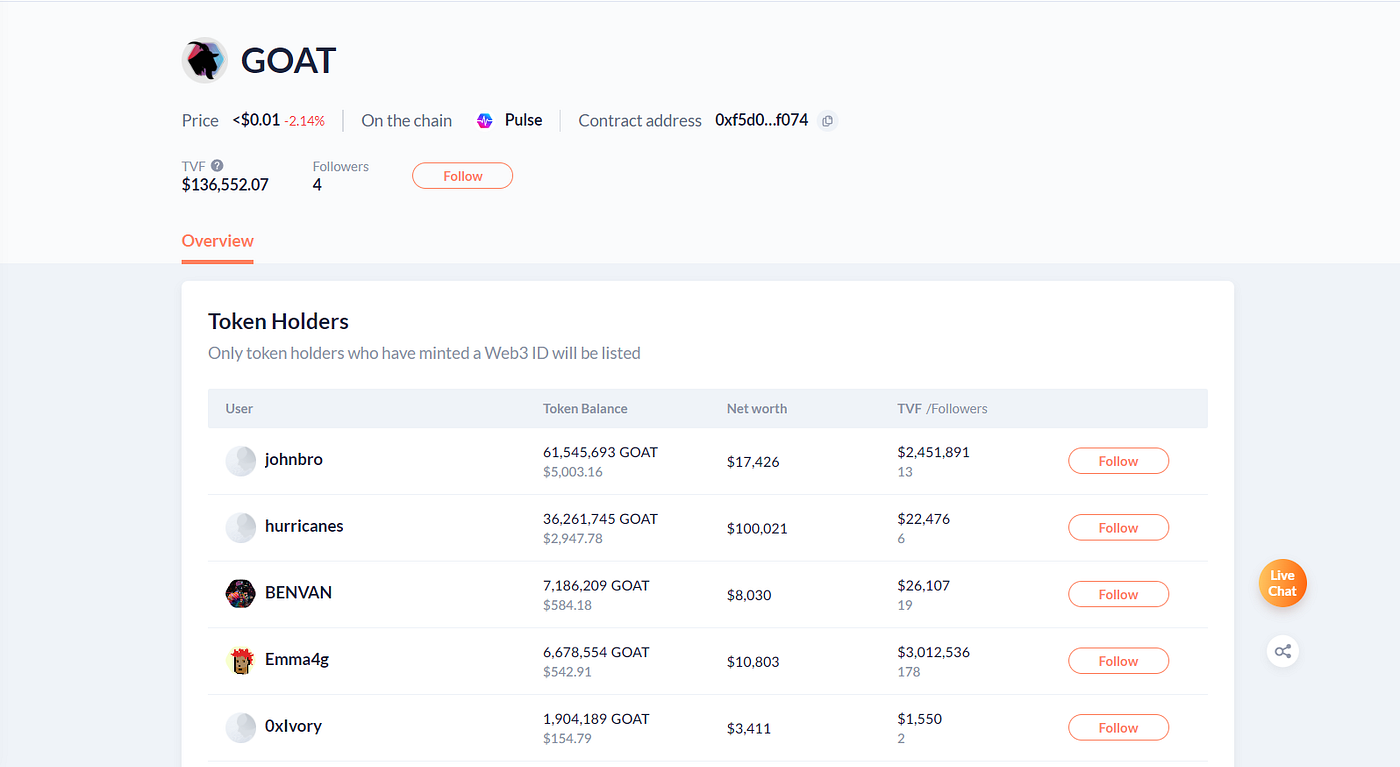The height and width of the screenshot is (767, 1400).
Task: Switch to the Overview tab
Action: click(218, 241)
